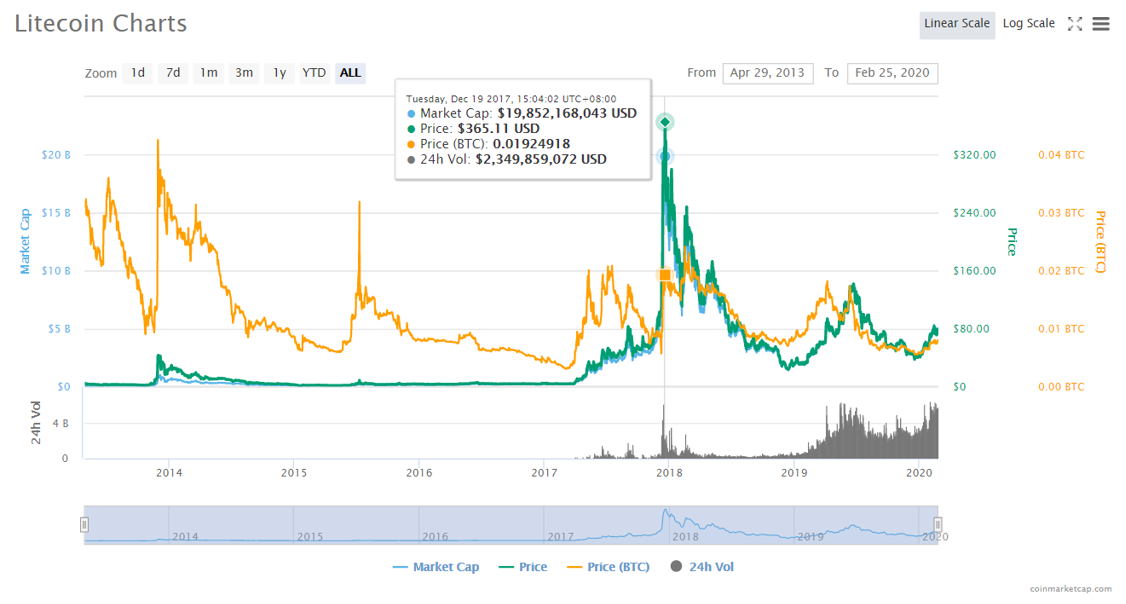The height and width of the screenshot is (604, 1126).
Task: Choose the 1y zoom option
Action: 280,73
